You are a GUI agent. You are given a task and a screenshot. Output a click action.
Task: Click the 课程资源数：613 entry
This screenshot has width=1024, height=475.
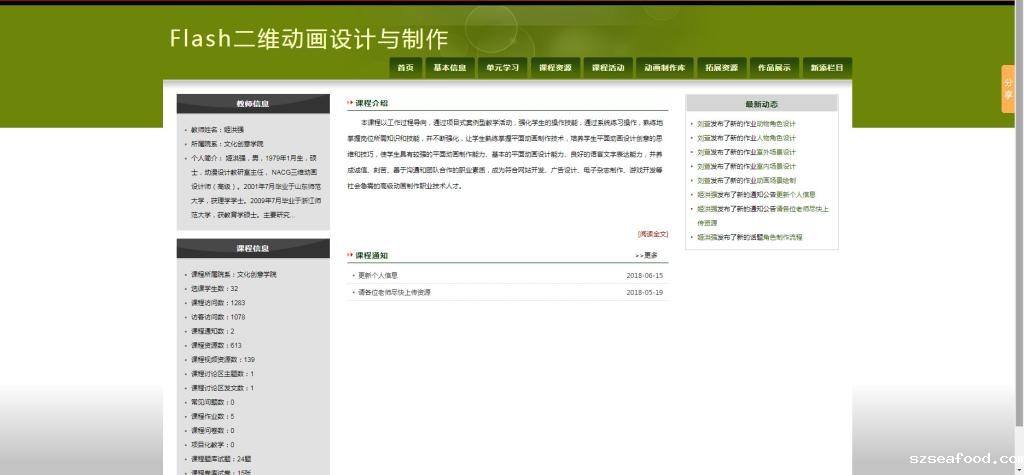pyautogui.click(x=216, y=346)
